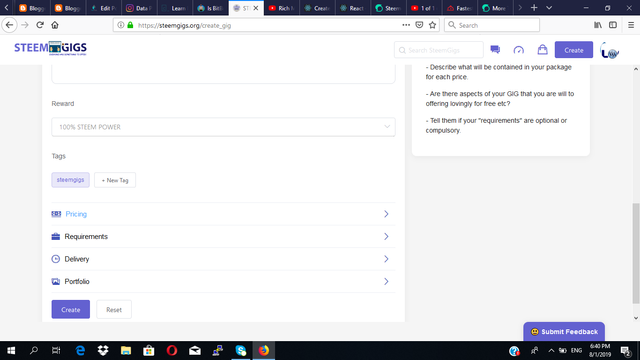Image resolution: width=640 pixels, height=360 pixels.
Task: Open the Firefox hamburger menu
Action: [631, 25]
